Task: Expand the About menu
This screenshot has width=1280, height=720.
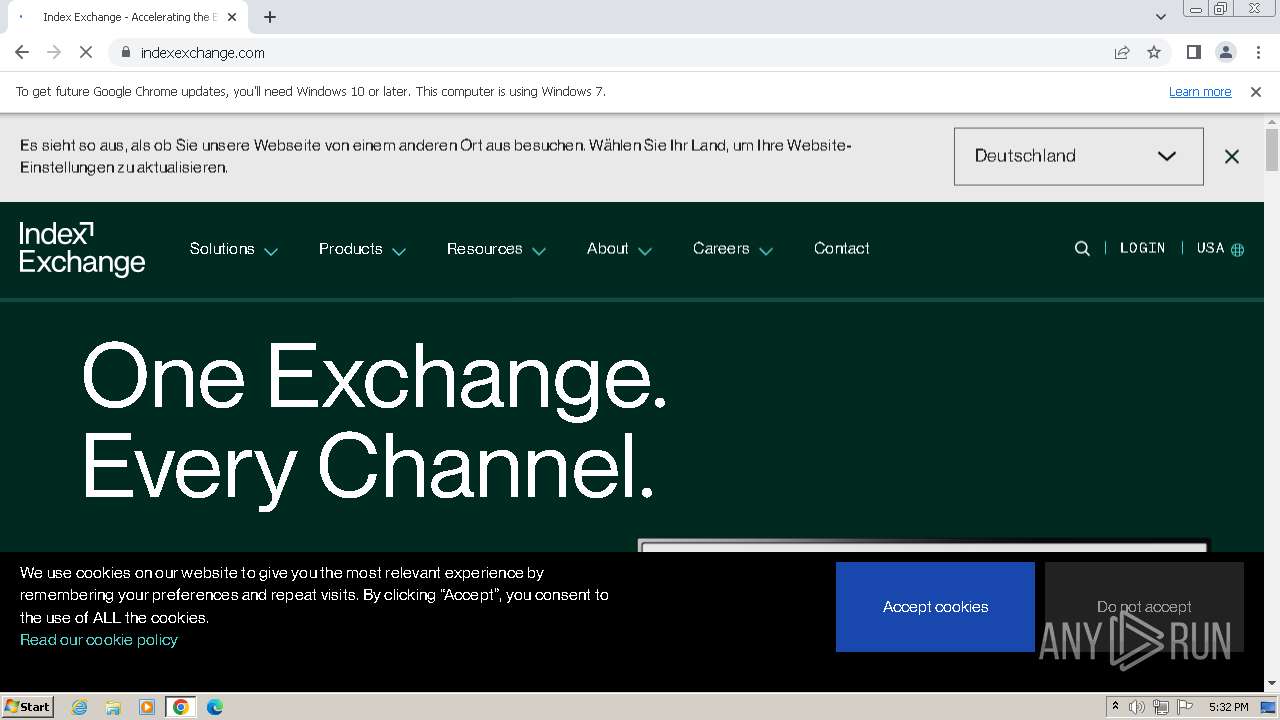Action: tap(619, 249)
